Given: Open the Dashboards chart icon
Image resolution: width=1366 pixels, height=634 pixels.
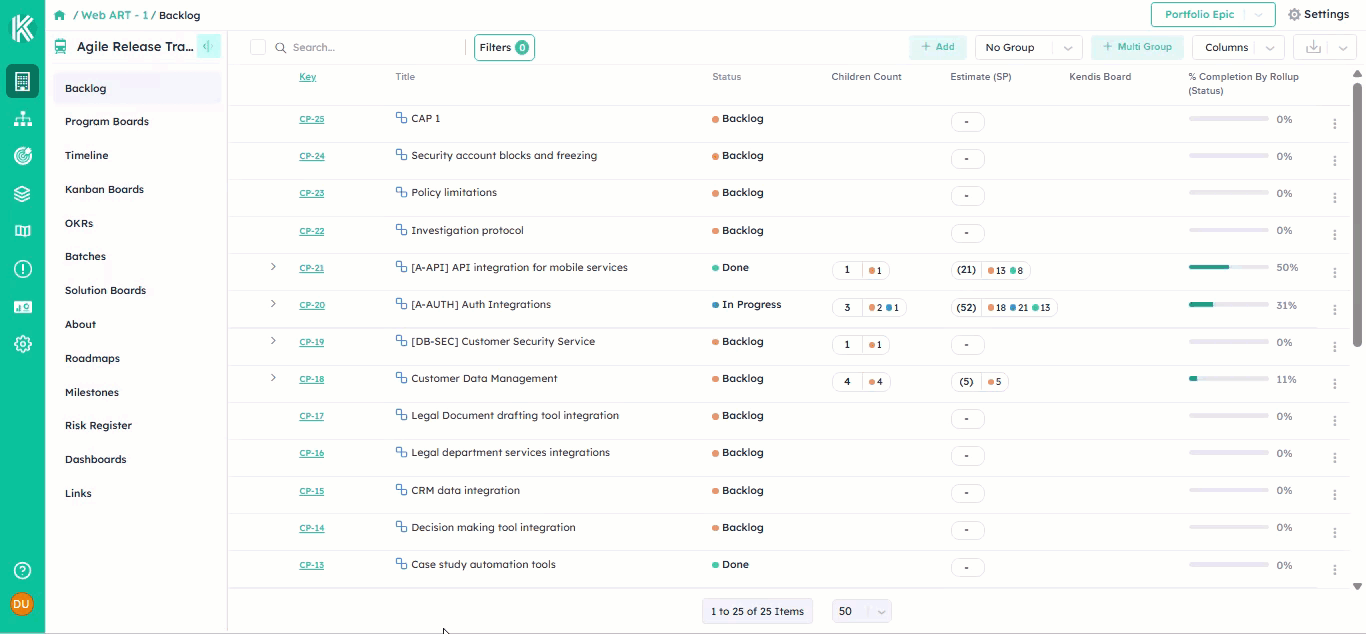Looking at the screenshot, I should (22, 305).
